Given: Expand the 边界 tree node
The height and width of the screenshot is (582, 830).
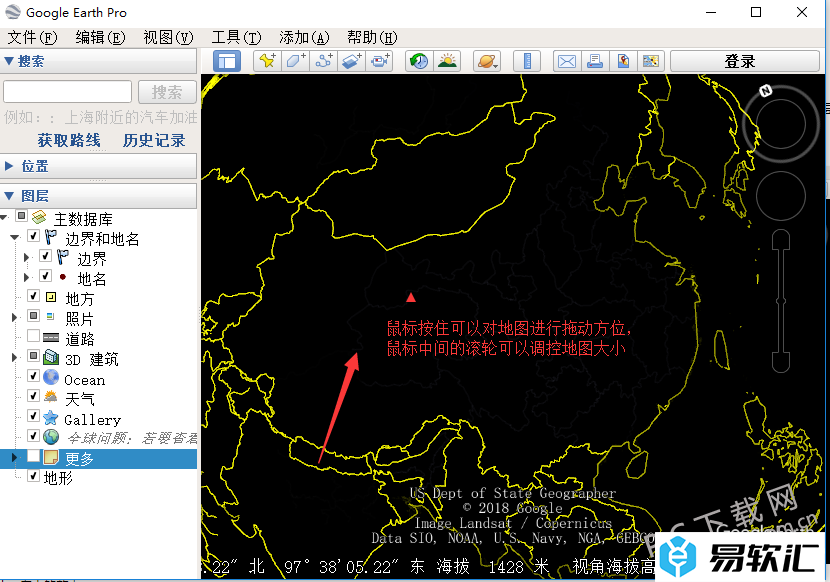Looking at the screenshot, I should click(x=26, y=257).
